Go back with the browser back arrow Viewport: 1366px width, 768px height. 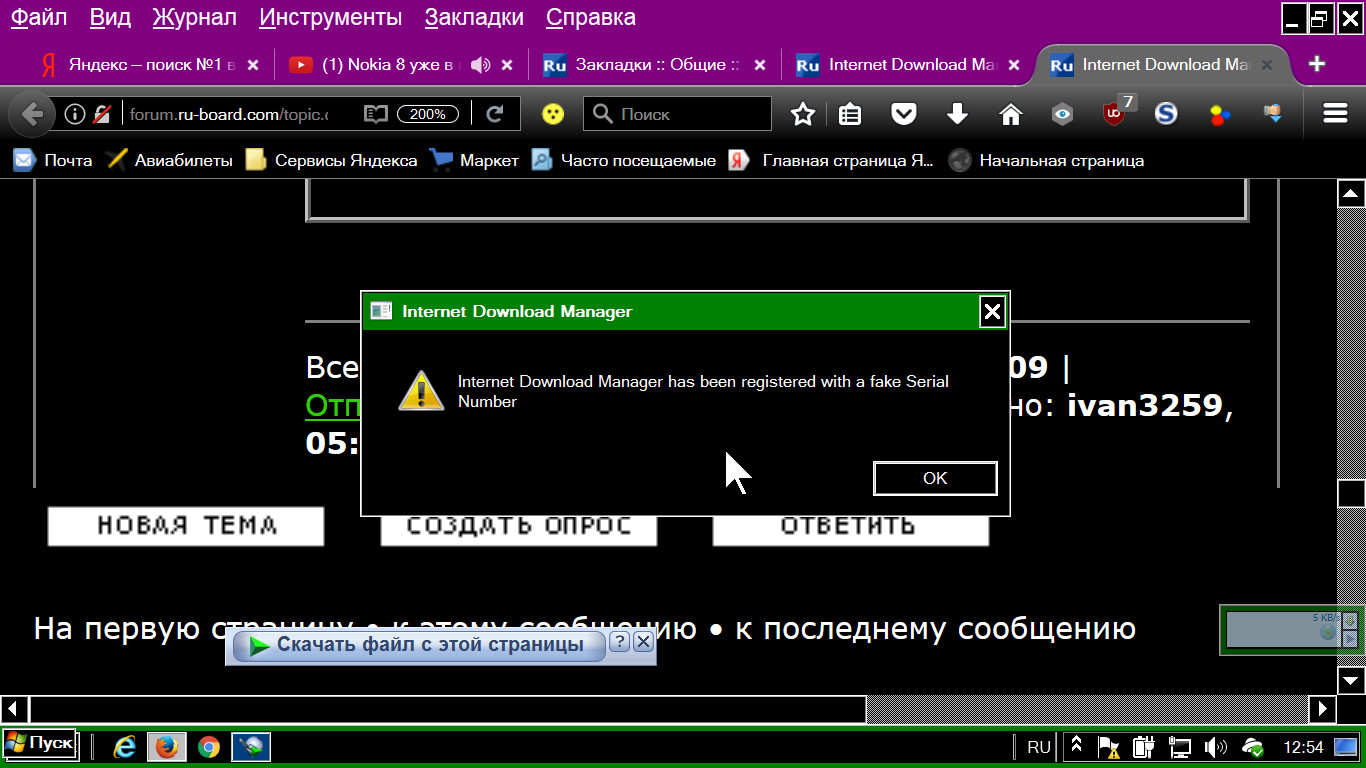pos(32,114)
